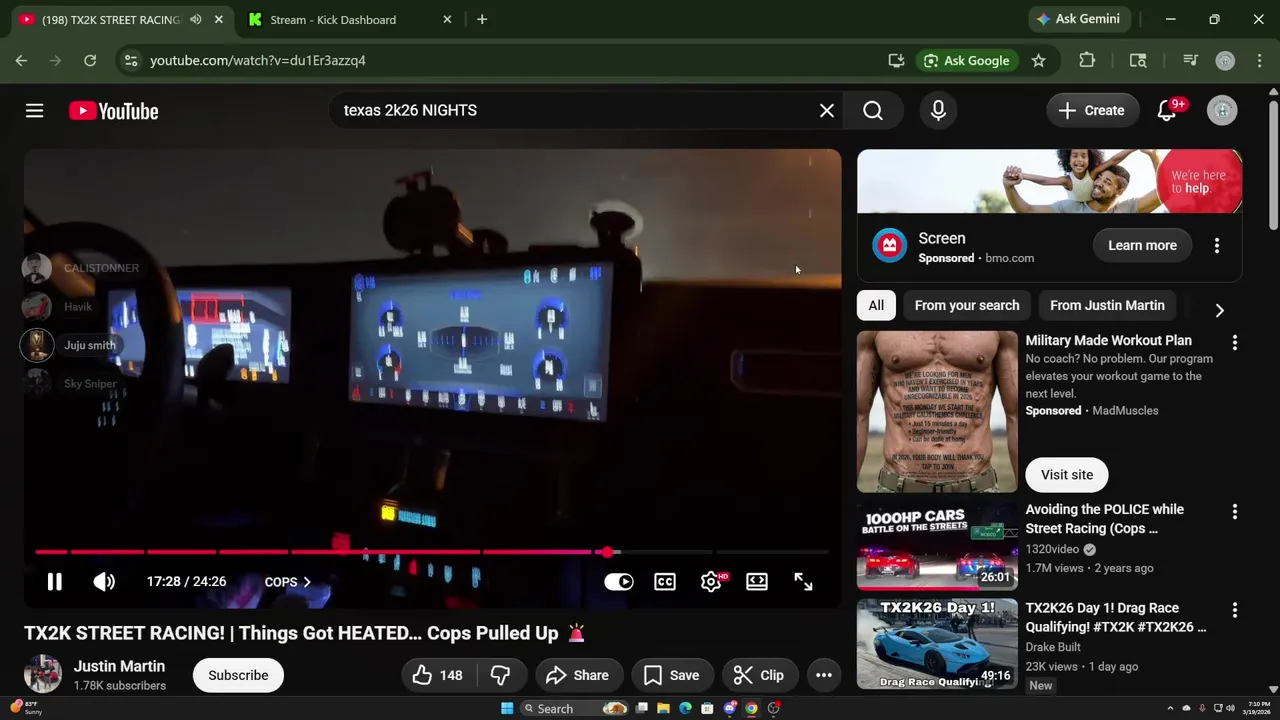Screen dimensions: 1280x720
Task: Bookmark this page with the star
Action: pyautogui.click(x=1038, y=61)
